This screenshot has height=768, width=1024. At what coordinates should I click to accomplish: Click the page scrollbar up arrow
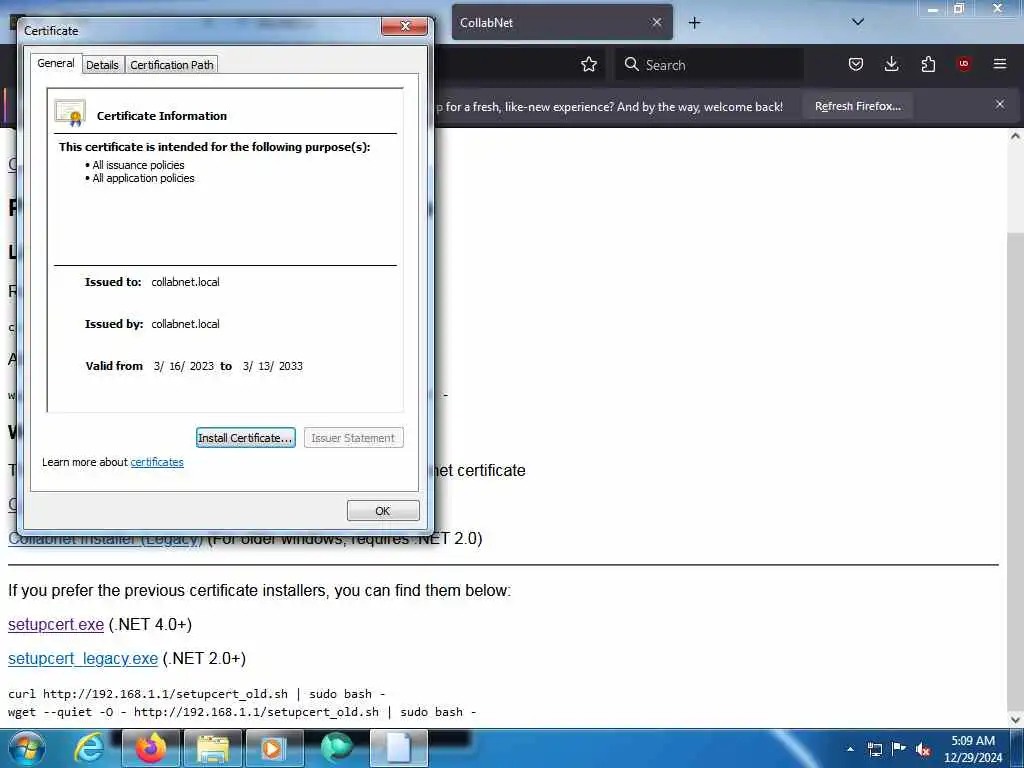click(1016, 136)
